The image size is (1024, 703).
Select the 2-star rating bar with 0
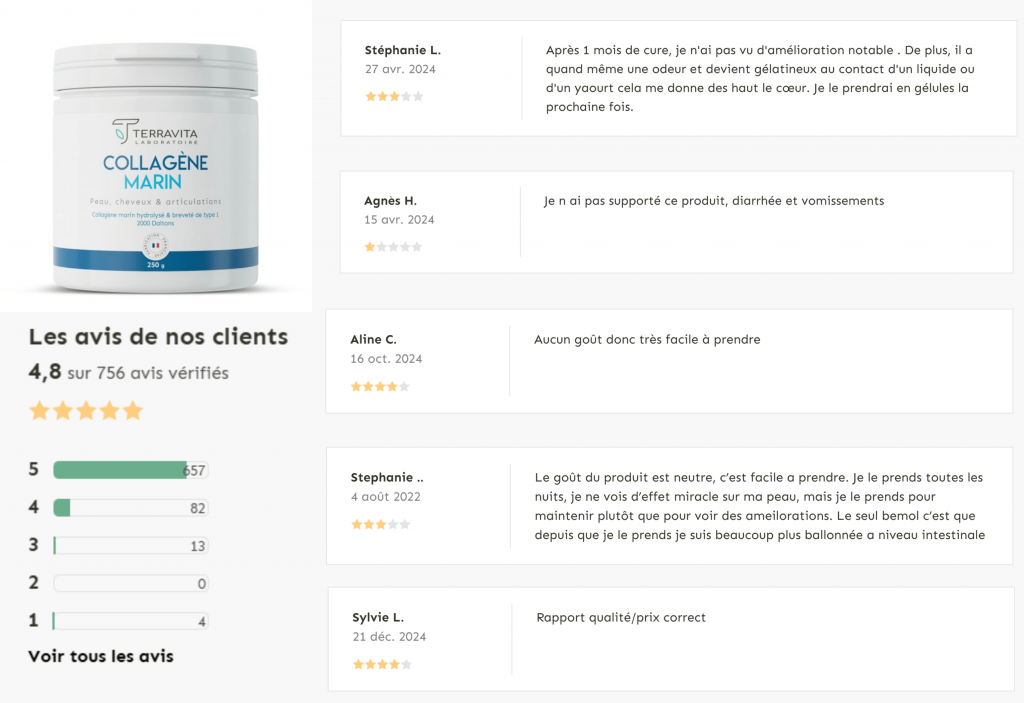click(131, 583)
